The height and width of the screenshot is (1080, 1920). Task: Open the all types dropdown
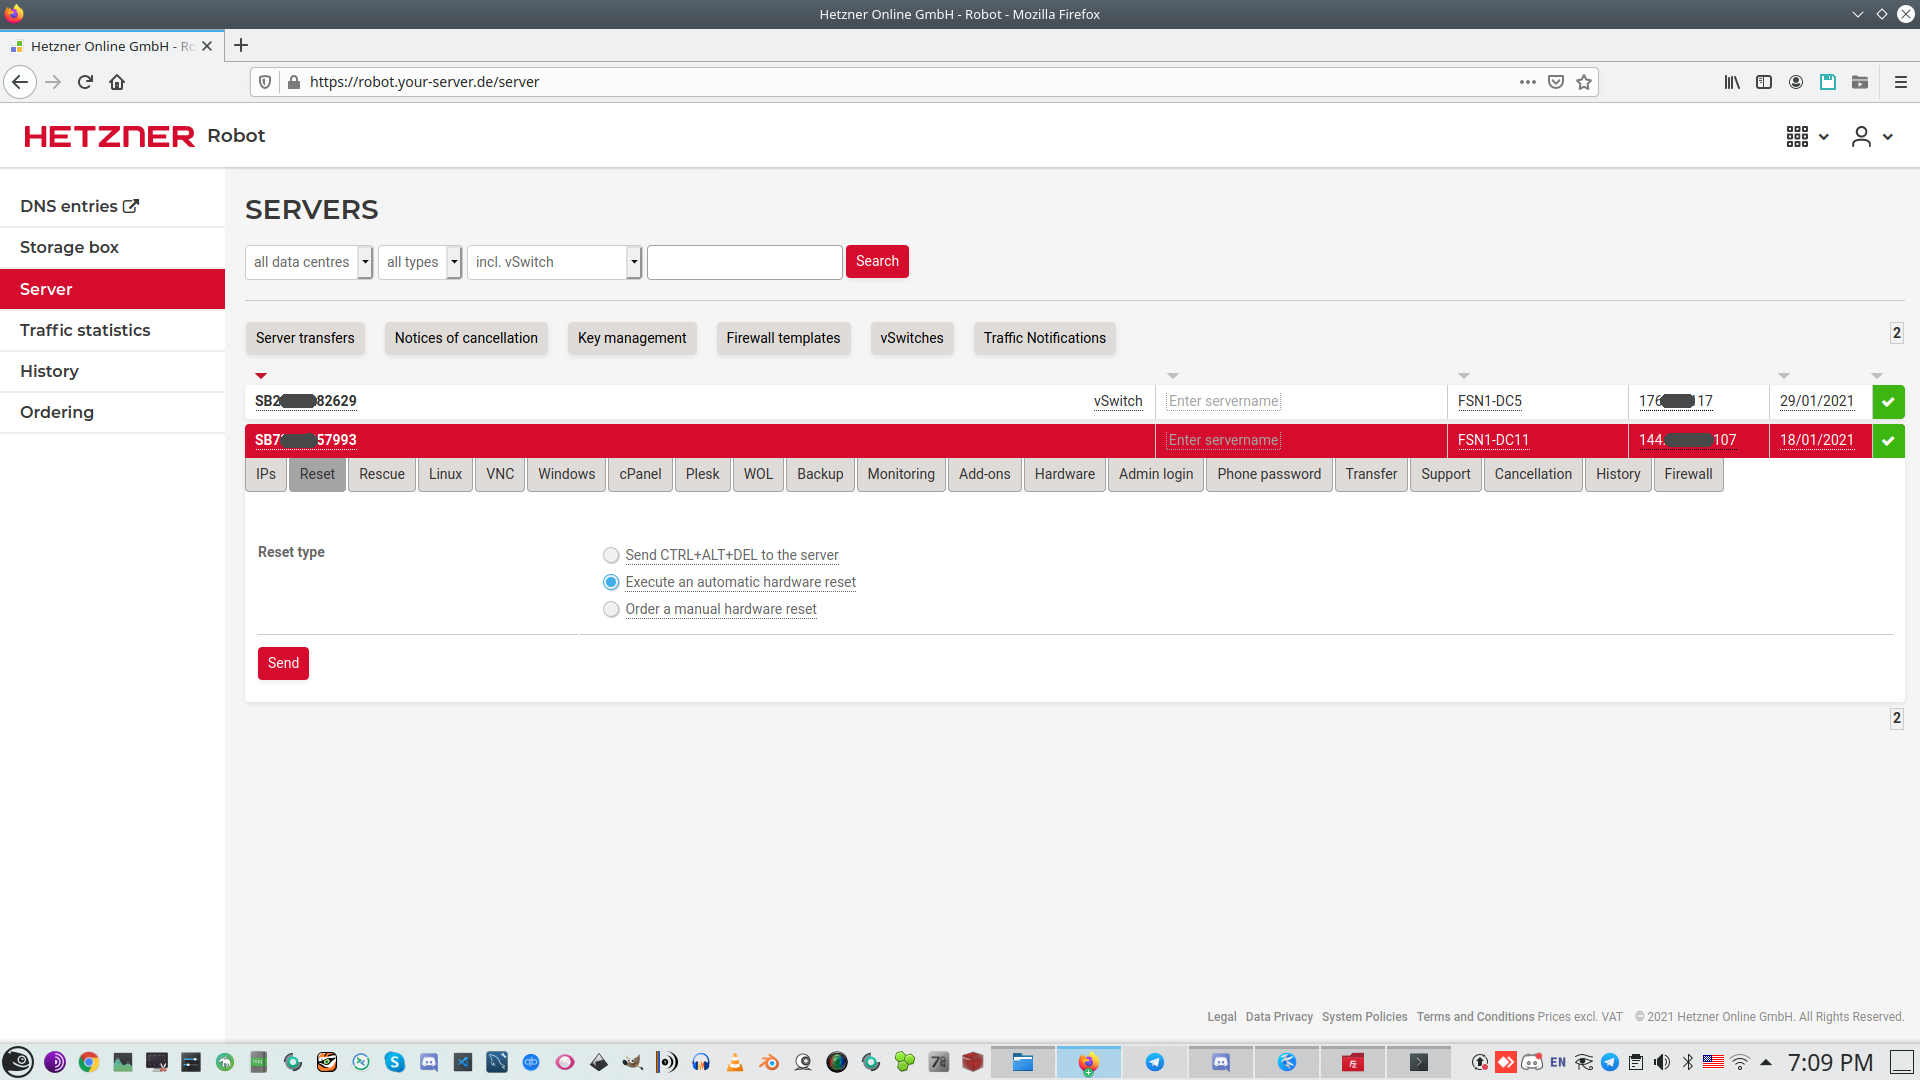420,262
